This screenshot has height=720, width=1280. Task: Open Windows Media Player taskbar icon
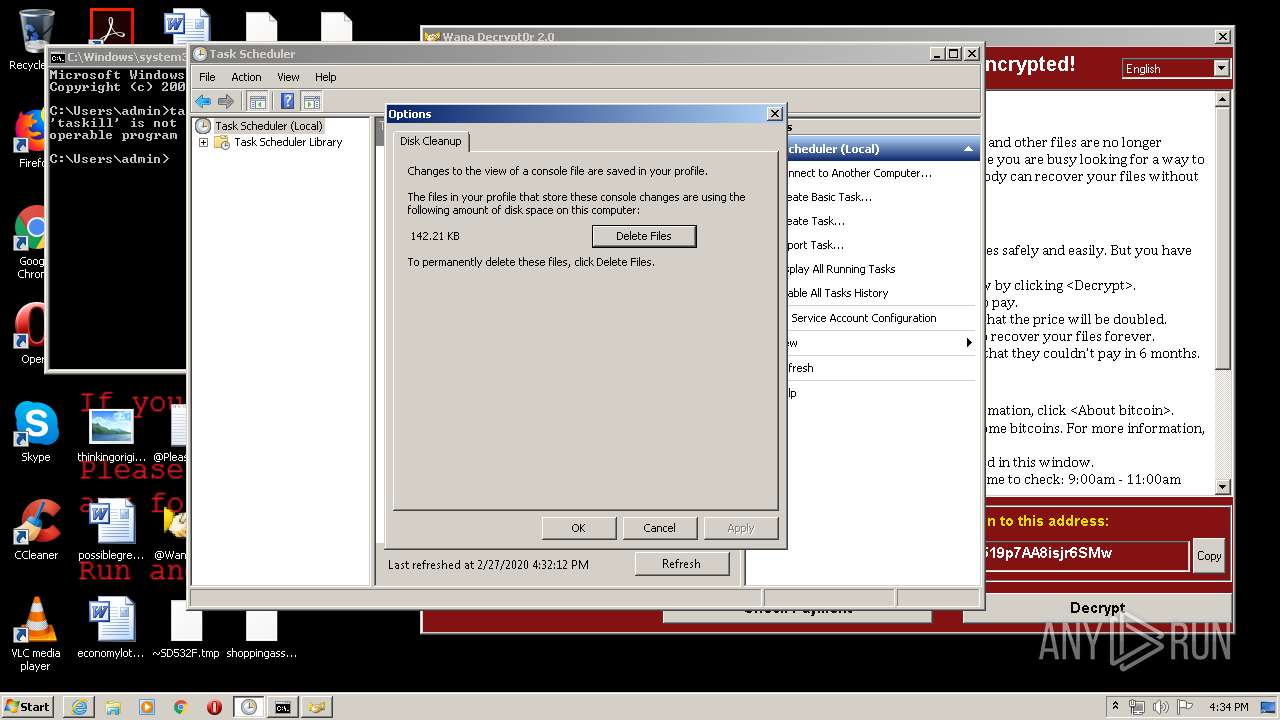pyautogui.click(x=147, y=707)
